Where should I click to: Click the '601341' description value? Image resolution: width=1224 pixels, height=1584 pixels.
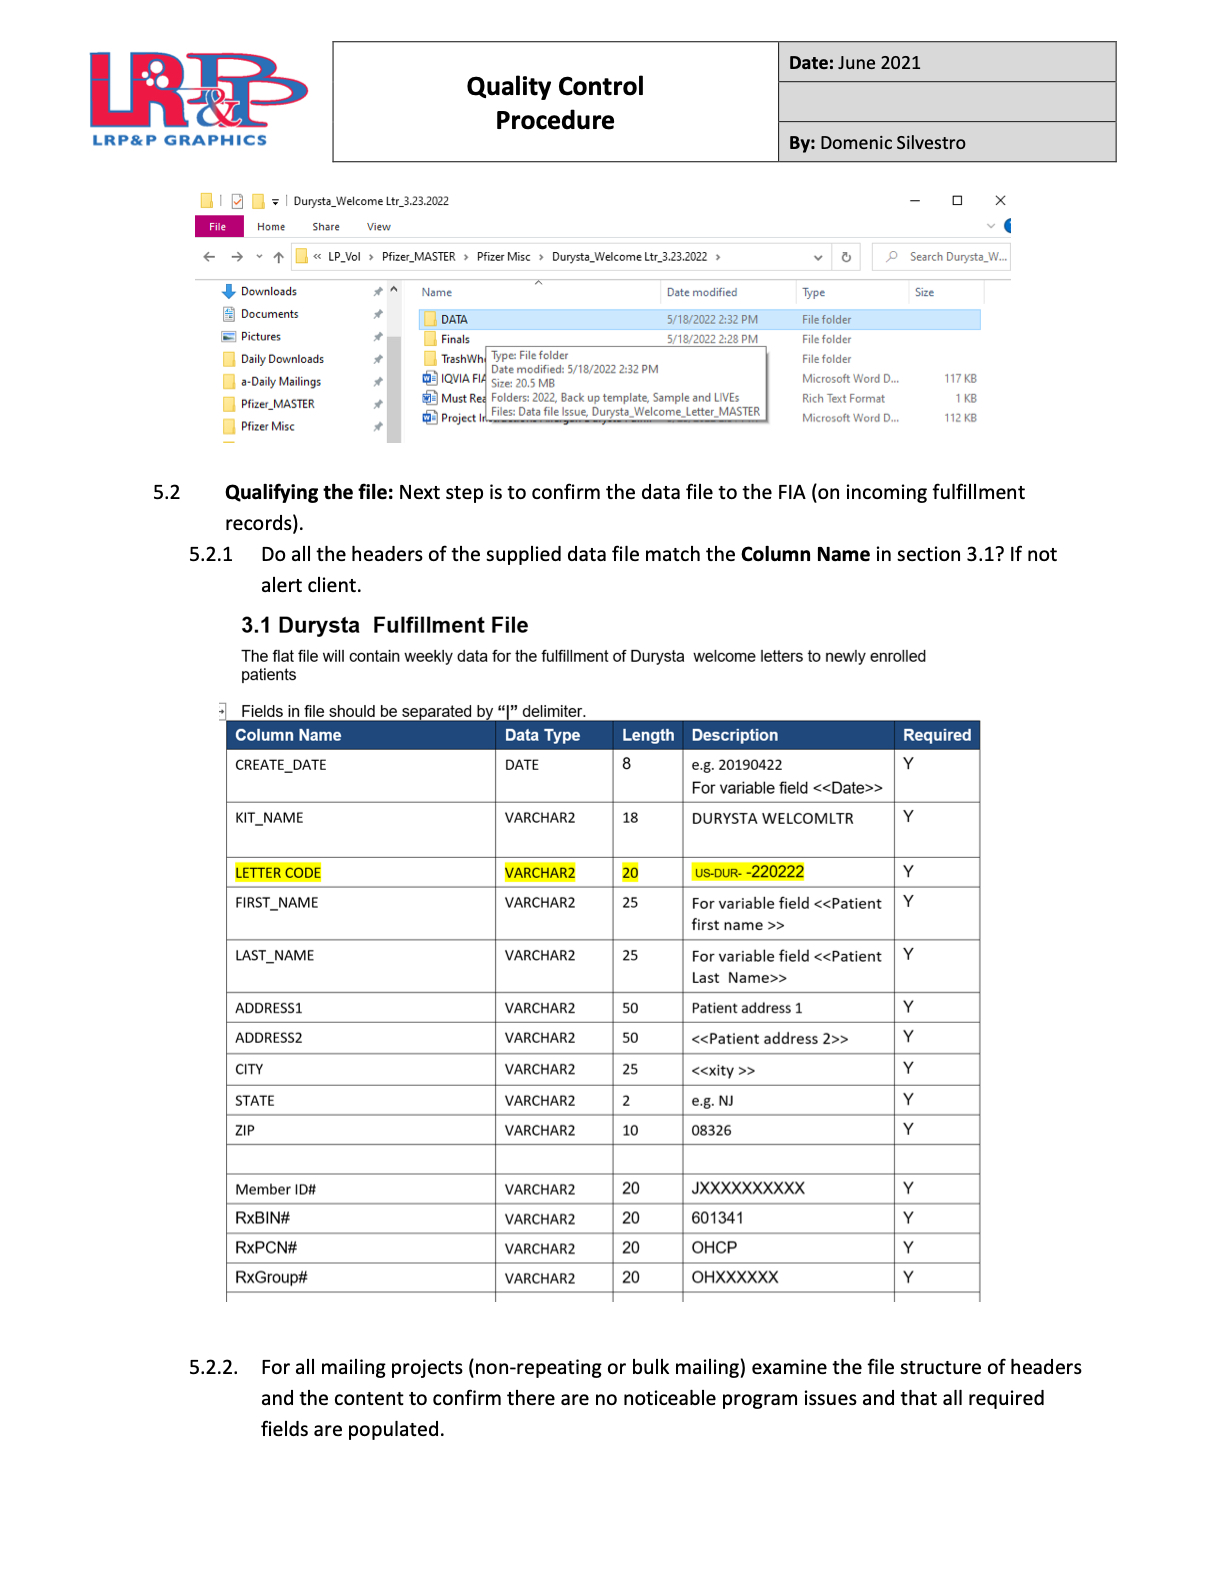(717, 1218)
